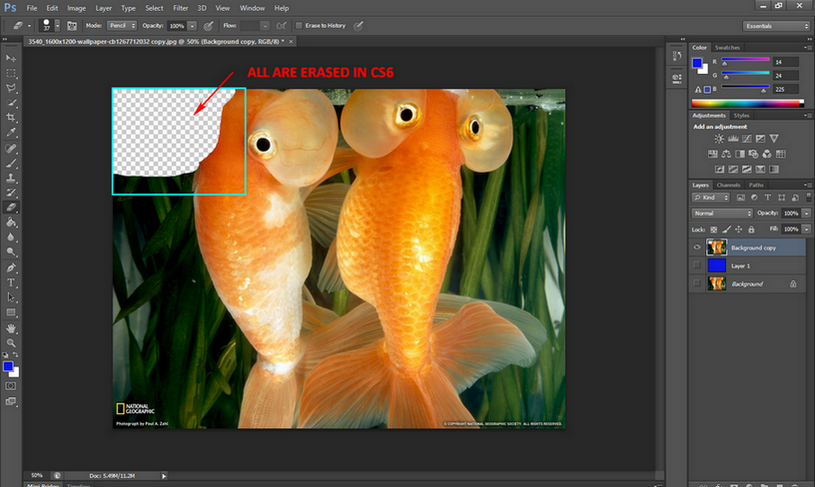815x487 pixels.
Task: Show Layer 1 visibility
Action: pos(697,266)
